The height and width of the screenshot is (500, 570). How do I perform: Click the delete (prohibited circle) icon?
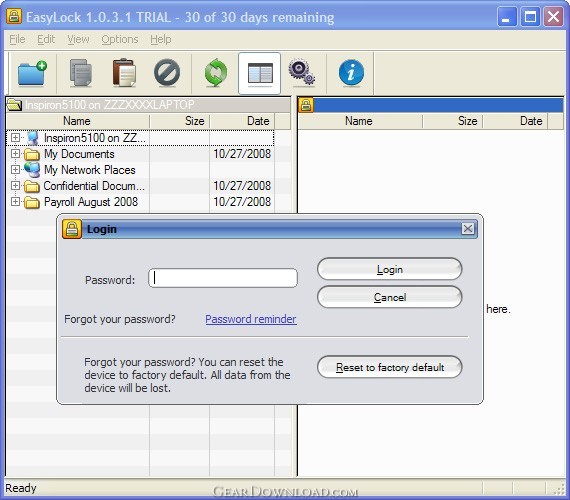pos(167,73)
